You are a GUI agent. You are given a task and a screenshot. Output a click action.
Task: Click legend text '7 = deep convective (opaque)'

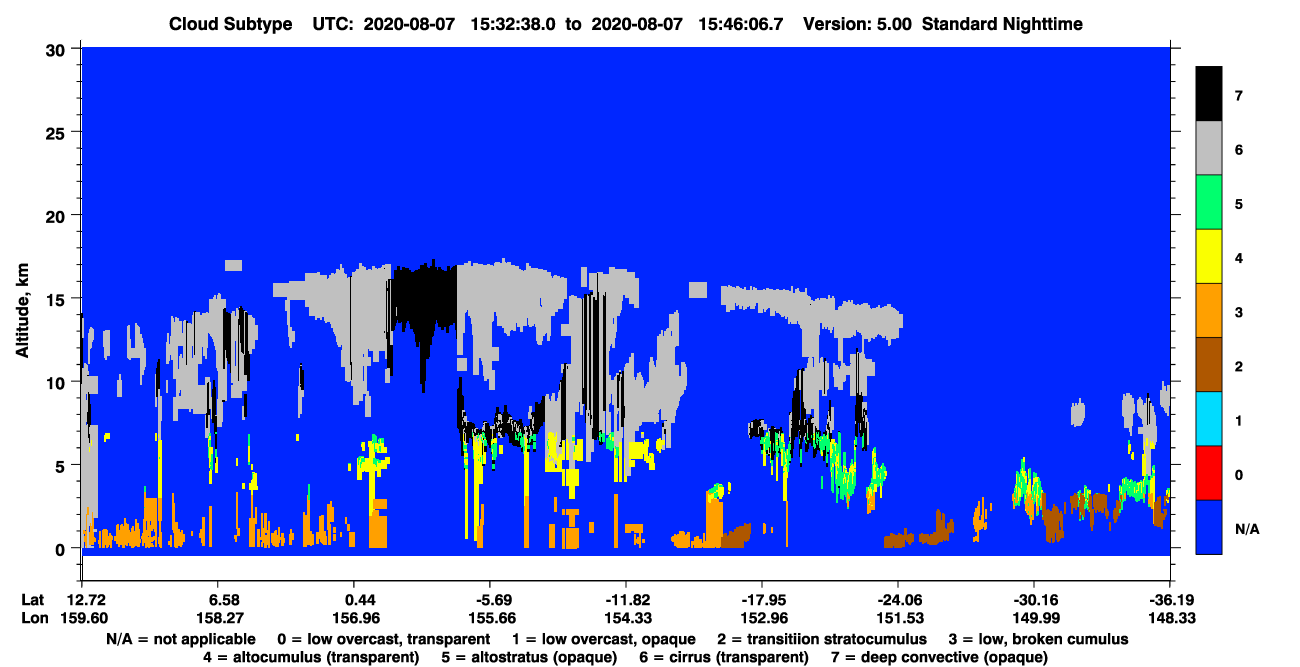point(941,657)
